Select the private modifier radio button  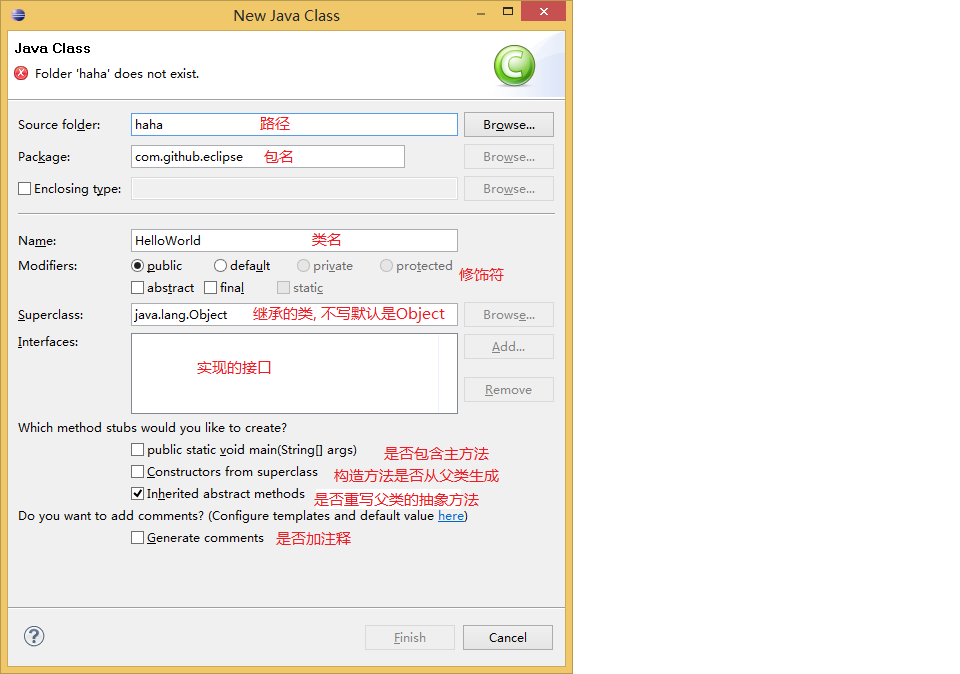(303, 266)
